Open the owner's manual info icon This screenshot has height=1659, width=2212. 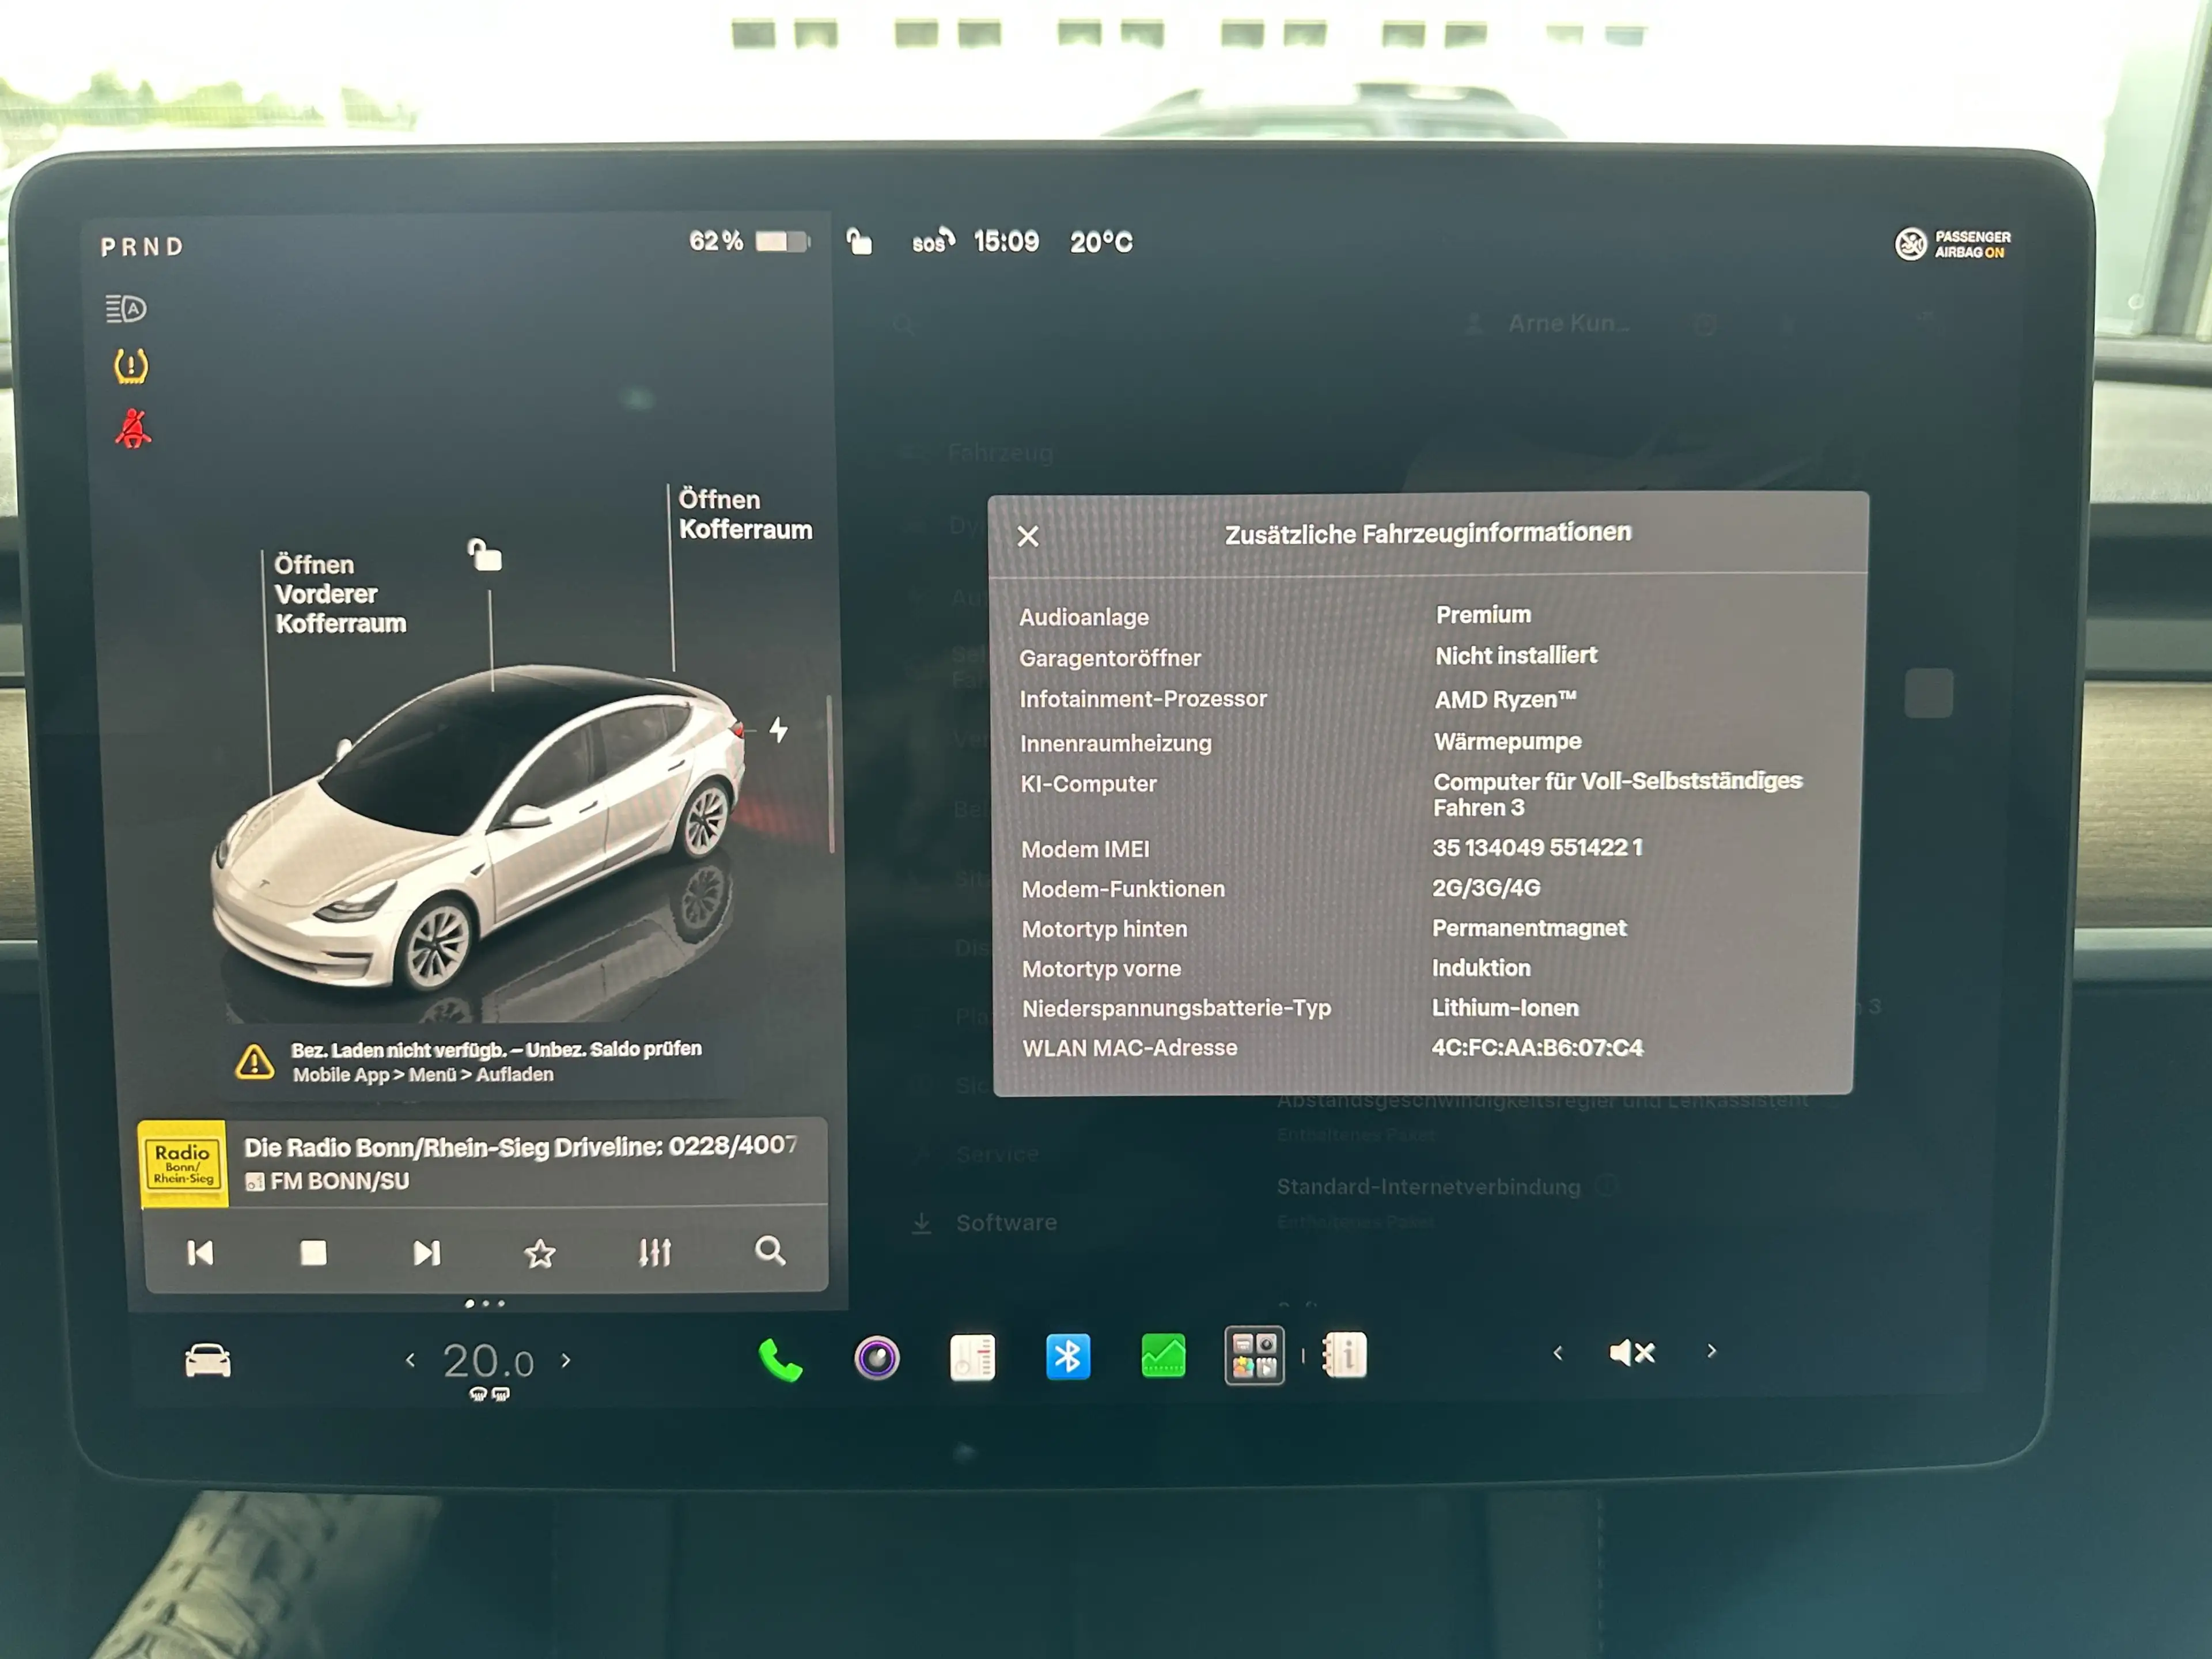click(1345, 1355)
